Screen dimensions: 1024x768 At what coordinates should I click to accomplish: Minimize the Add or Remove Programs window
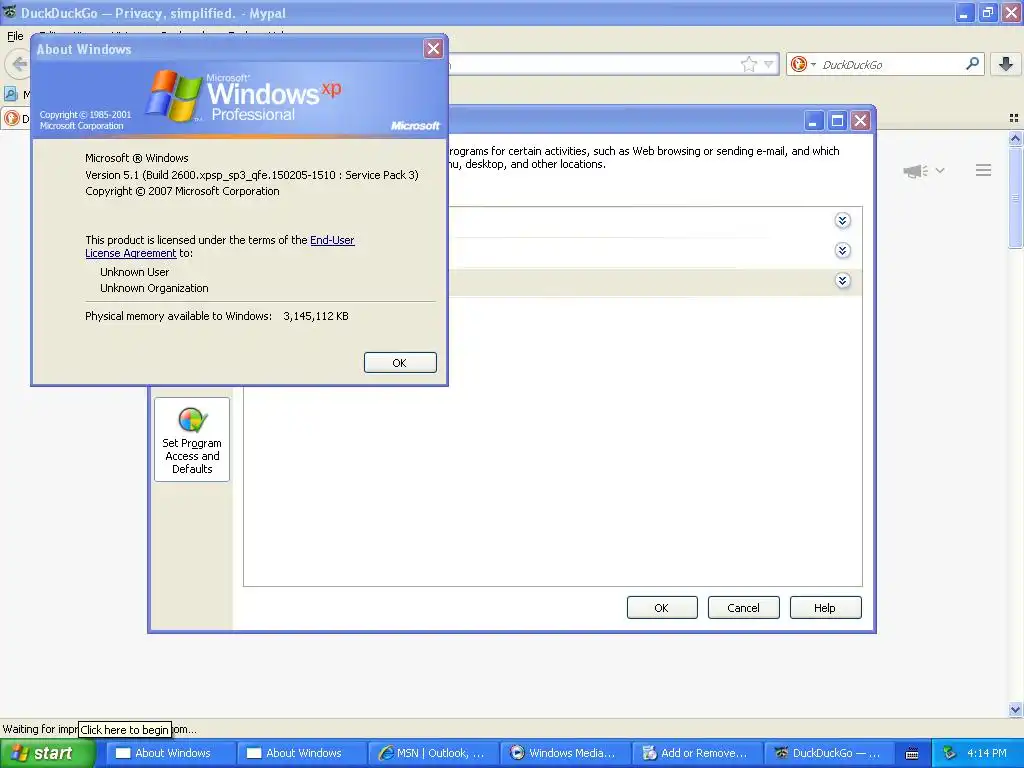pos(813,121)
